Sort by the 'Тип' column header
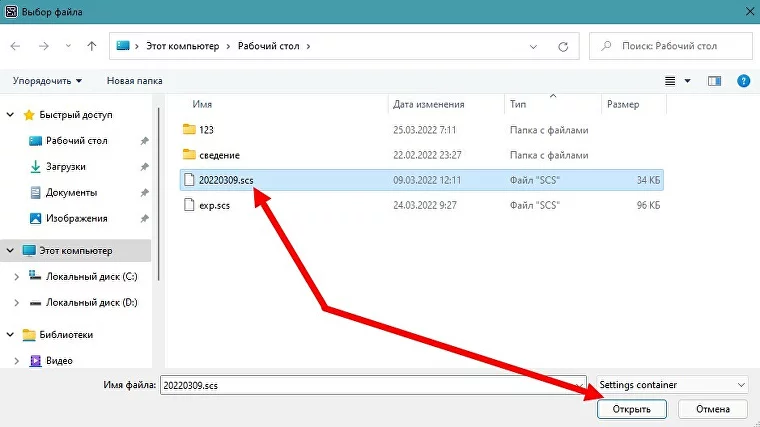The width and height of the screenshot is (760, 427). (518, 104)
